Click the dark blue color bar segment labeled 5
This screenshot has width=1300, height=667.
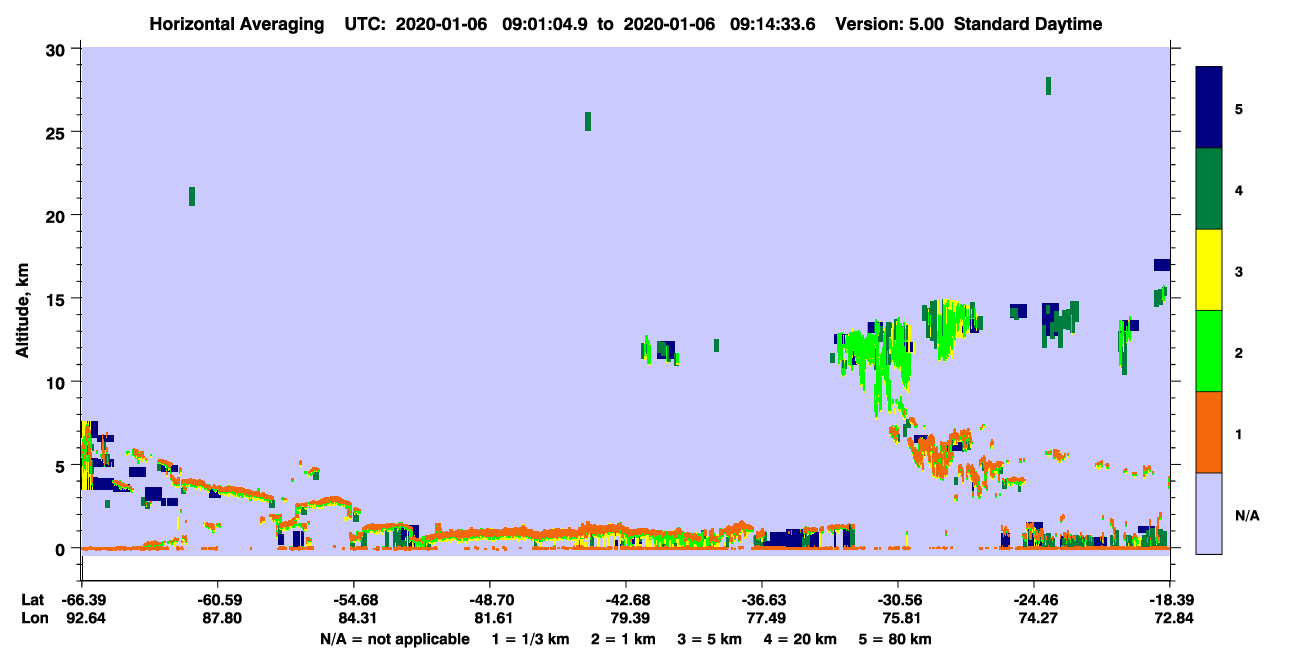pos(1209,108)
